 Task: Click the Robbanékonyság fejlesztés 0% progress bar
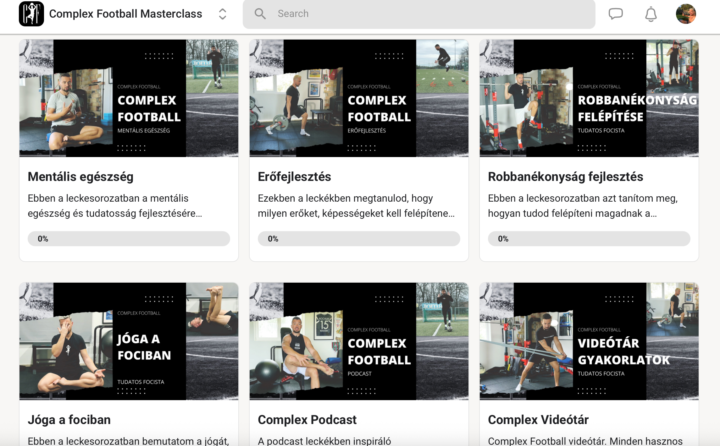(589, 239)
